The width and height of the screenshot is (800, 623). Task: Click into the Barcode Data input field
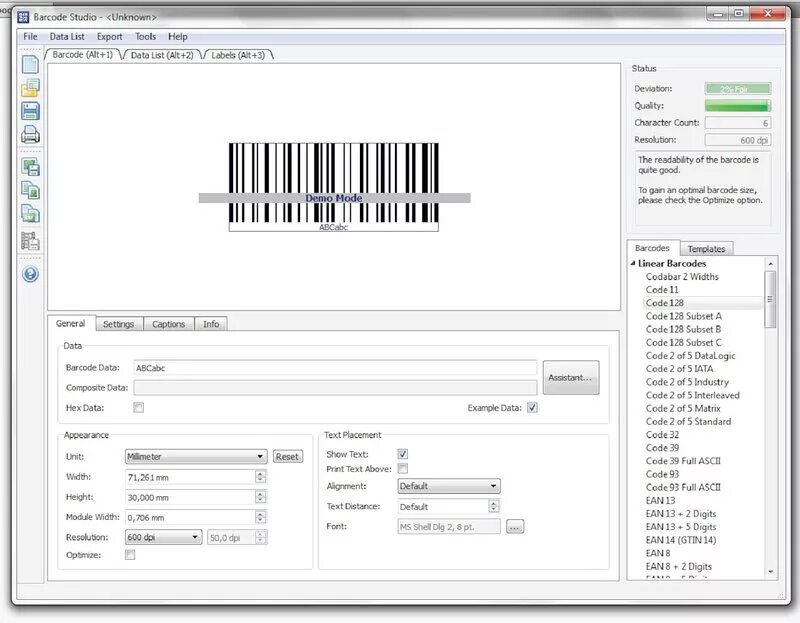[x=335, y=368]
